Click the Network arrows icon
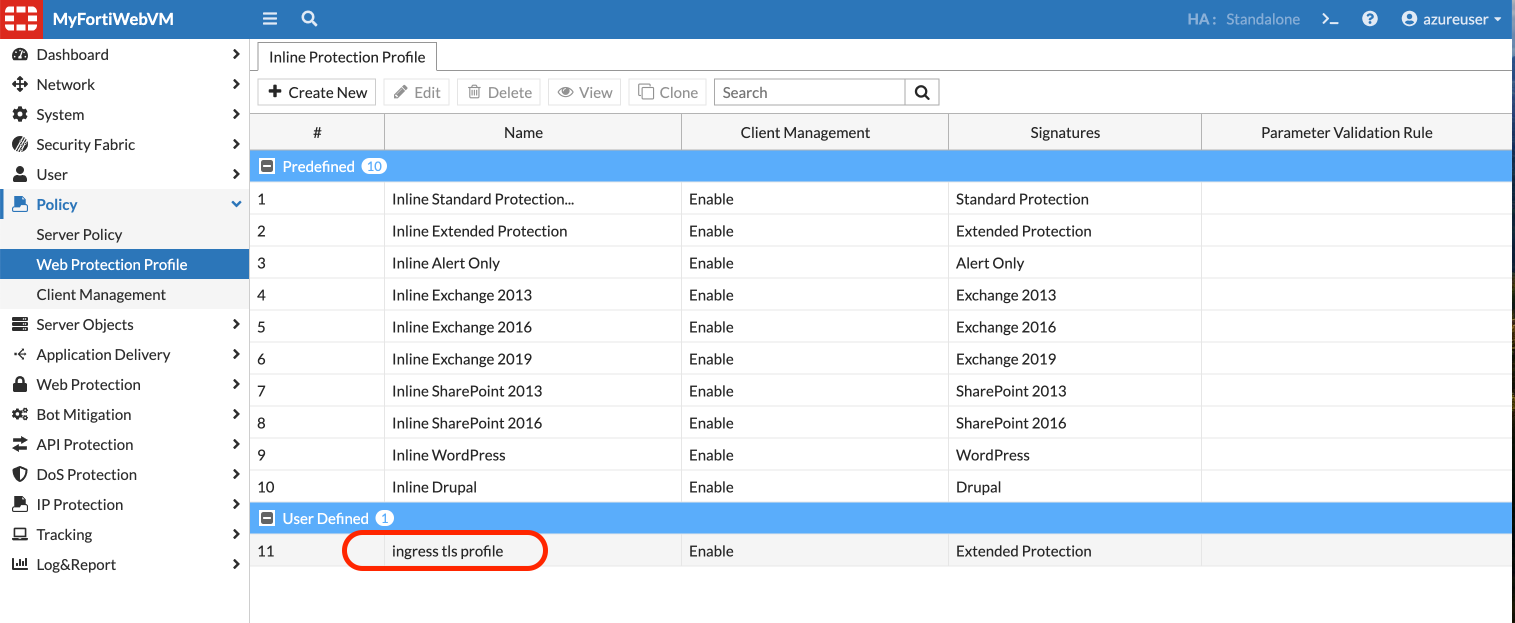The height and width of the screenshot is (623, 1515). click(20, 85)
